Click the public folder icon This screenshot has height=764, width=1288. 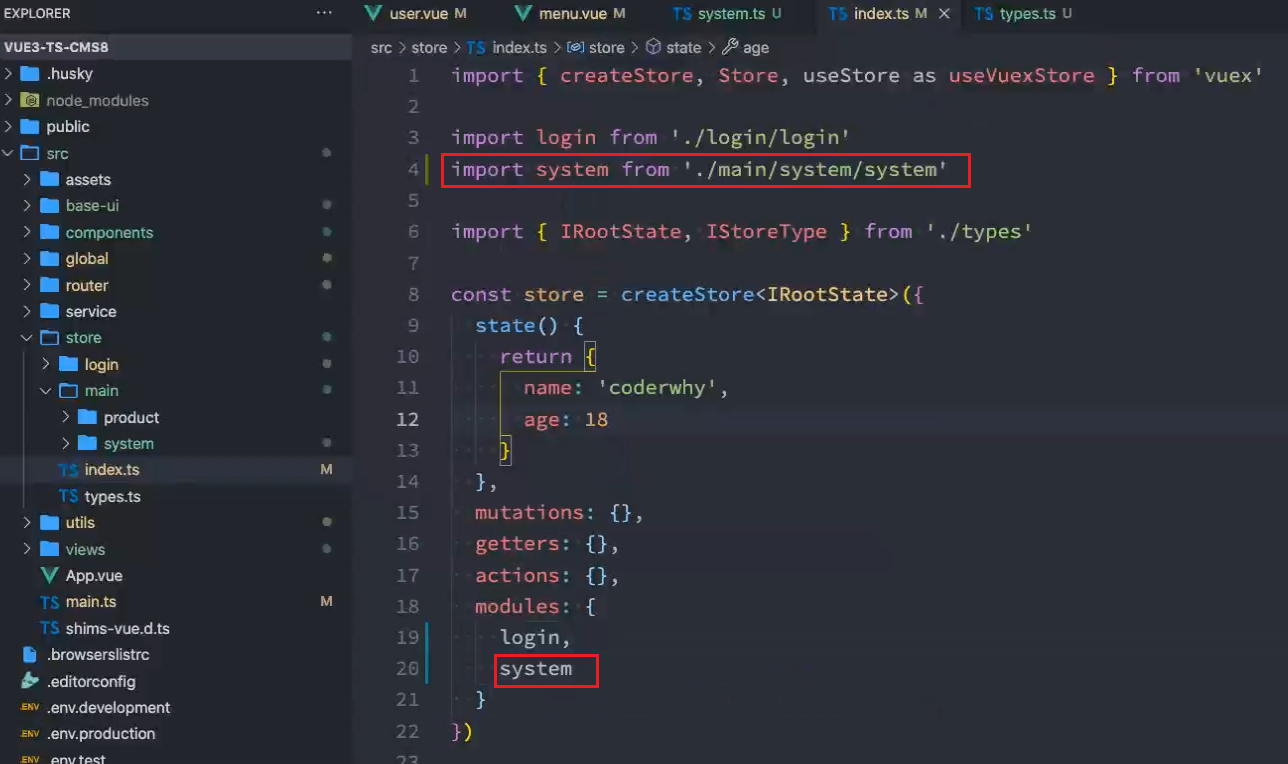pos(29,127)
